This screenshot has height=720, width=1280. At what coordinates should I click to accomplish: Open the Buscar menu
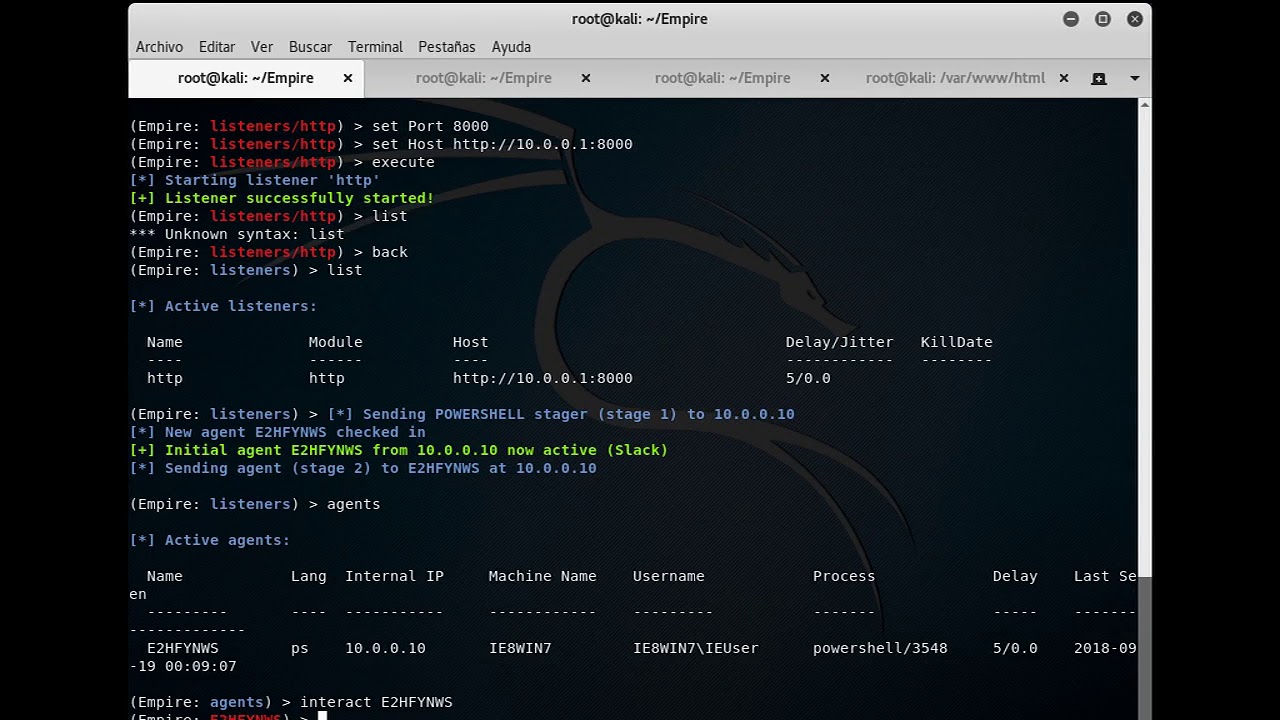pos(310,47)
